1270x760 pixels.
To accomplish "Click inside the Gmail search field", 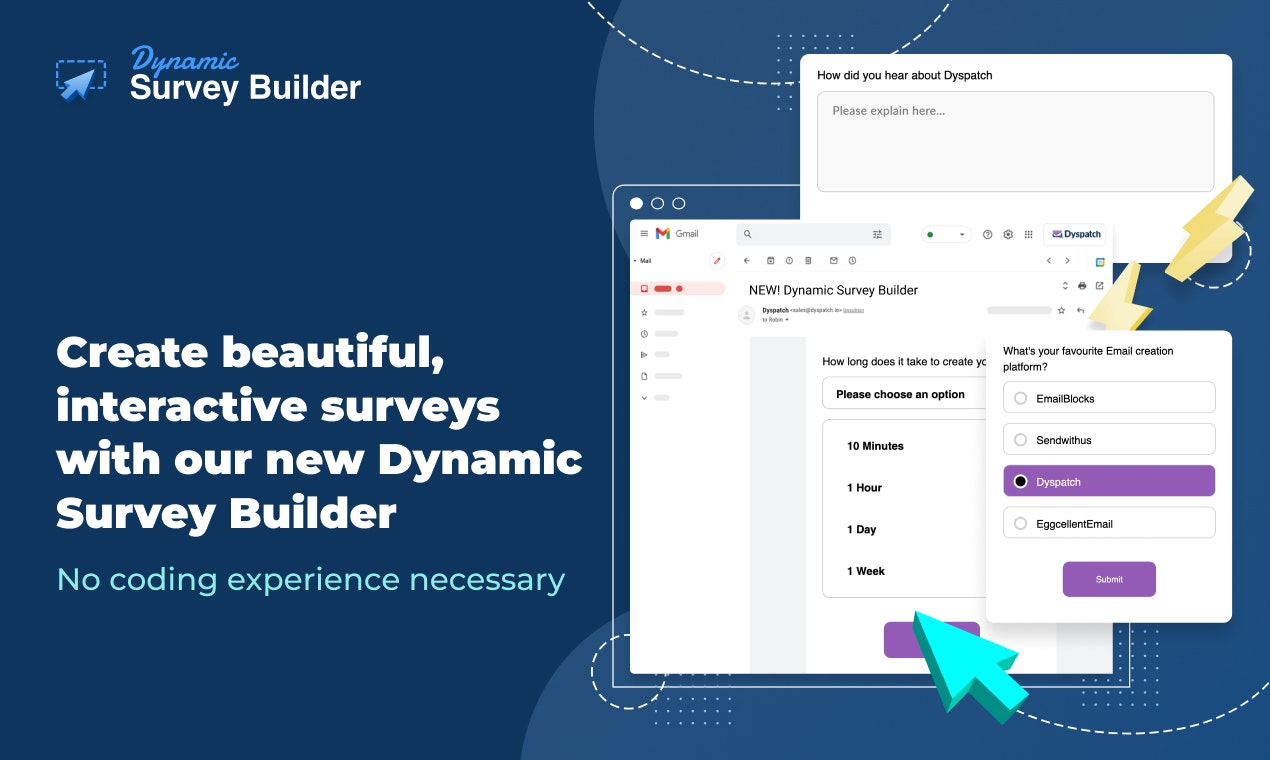I will [x=812, y=234].
